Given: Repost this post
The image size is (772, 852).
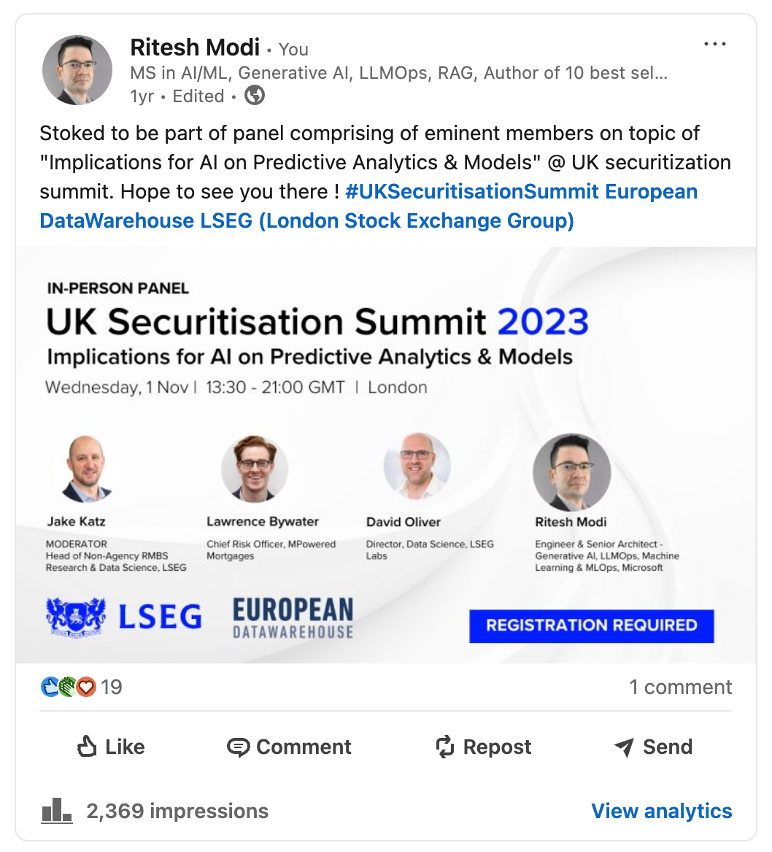Looking at the screenshot, I should 483,747.
